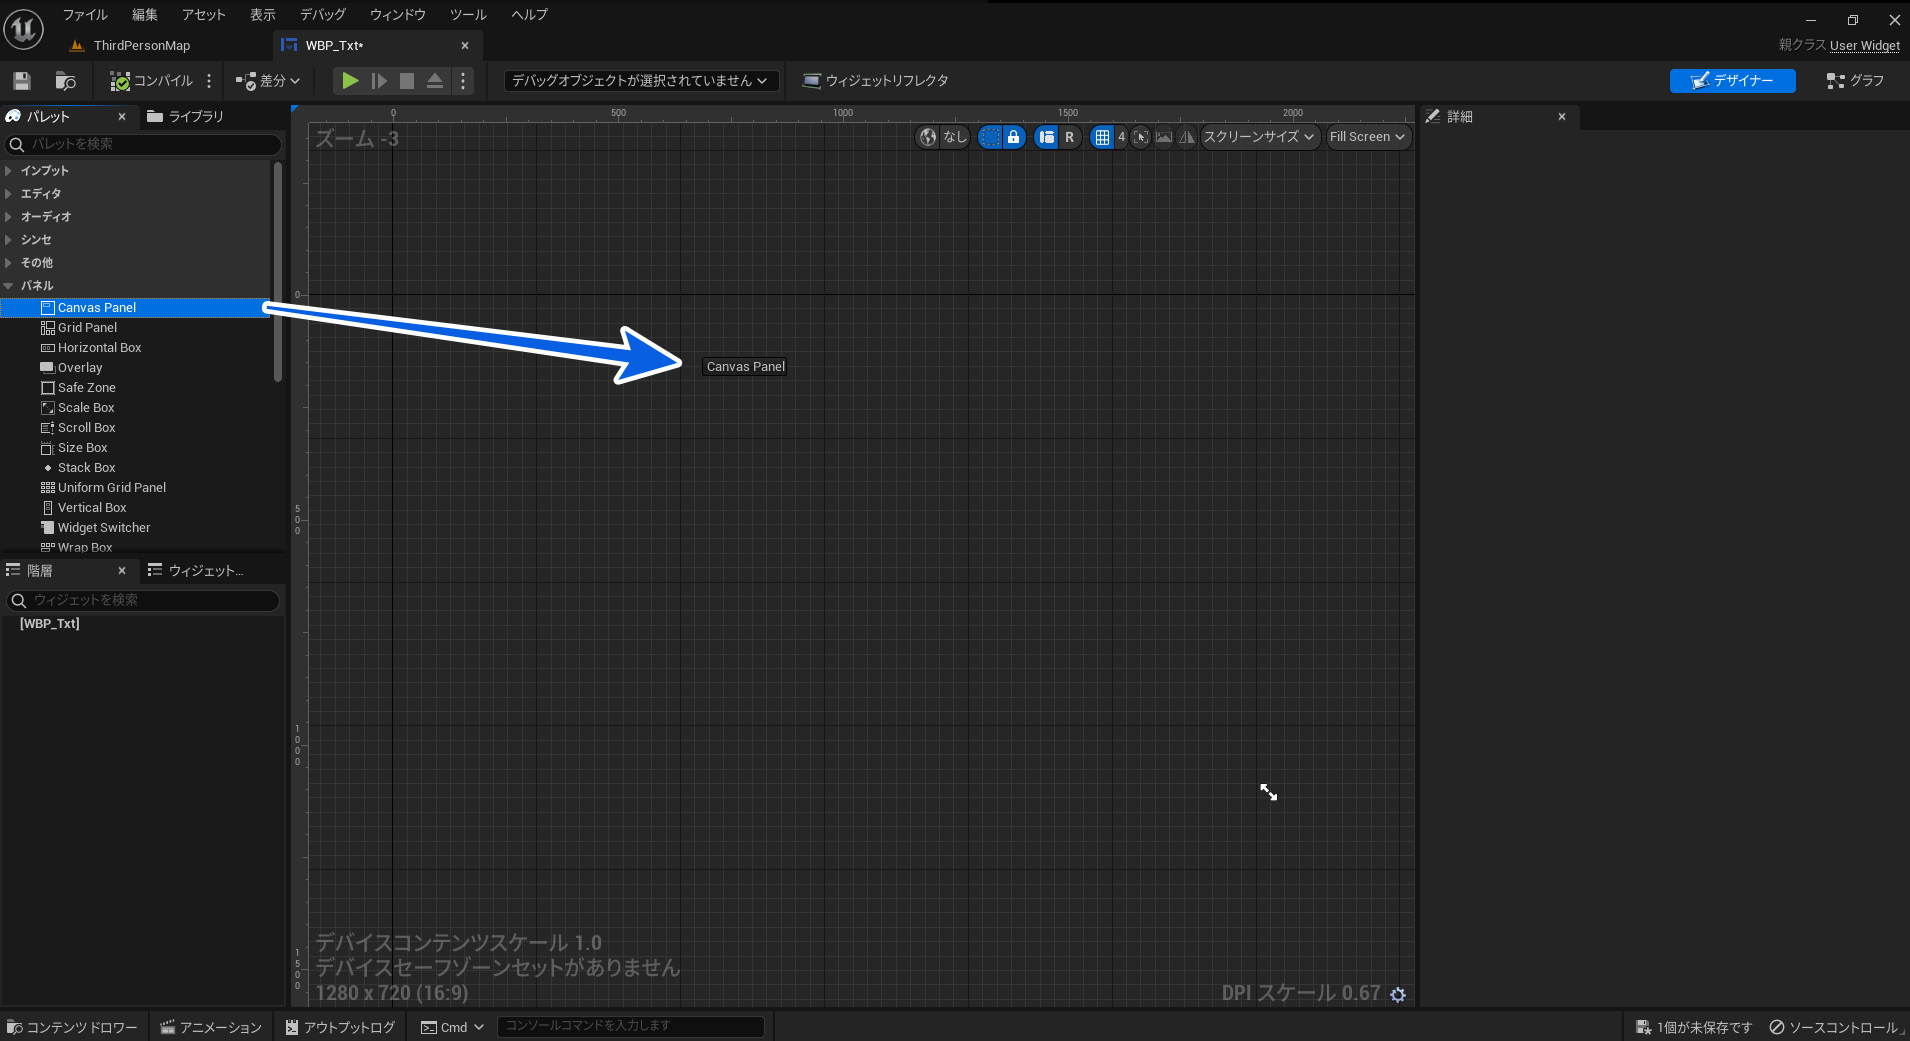The width and height of the screenshot is (1910, 1041).
Task: Open the DPI scale settings gear
Action: tap(1397, 993)
